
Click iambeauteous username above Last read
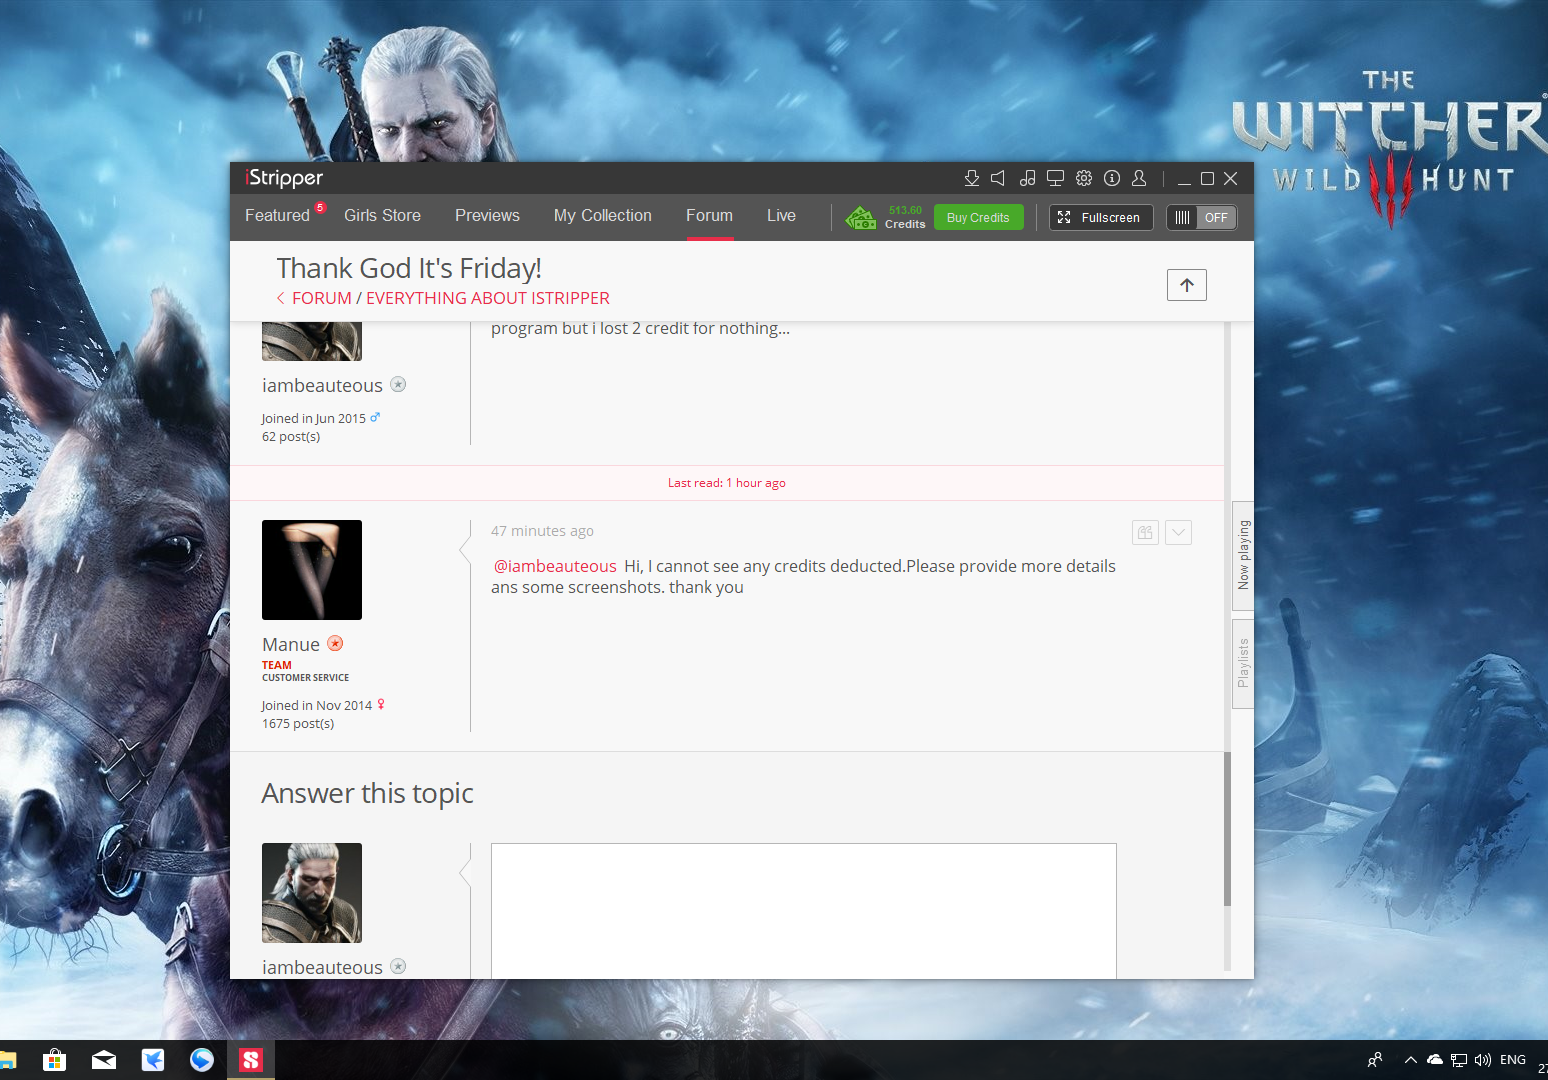322,386
